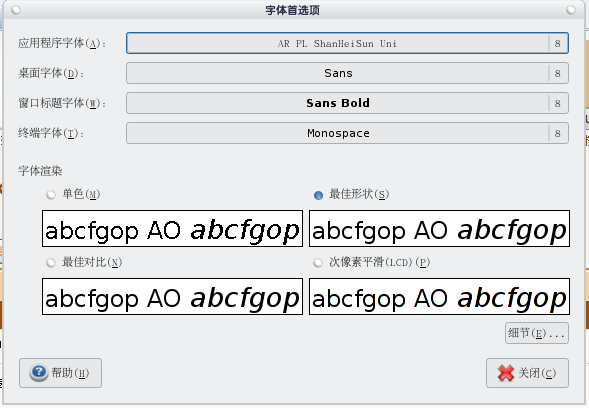The image size is (589, 408).
Task: Click the round window button left of the title
Action: [16, 10]
